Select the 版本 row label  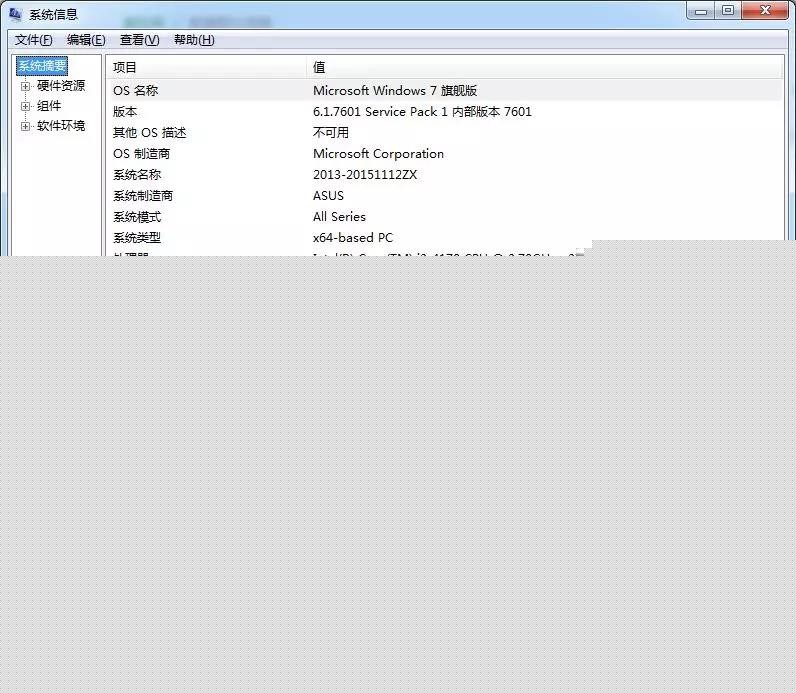point(125,112)
